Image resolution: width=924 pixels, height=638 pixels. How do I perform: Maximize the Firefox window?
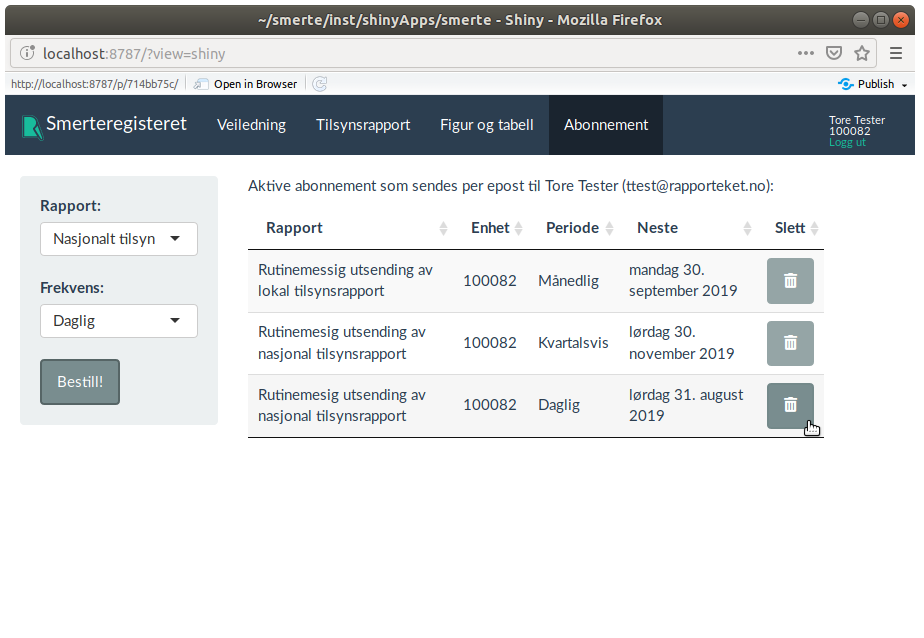pos(880,20)
